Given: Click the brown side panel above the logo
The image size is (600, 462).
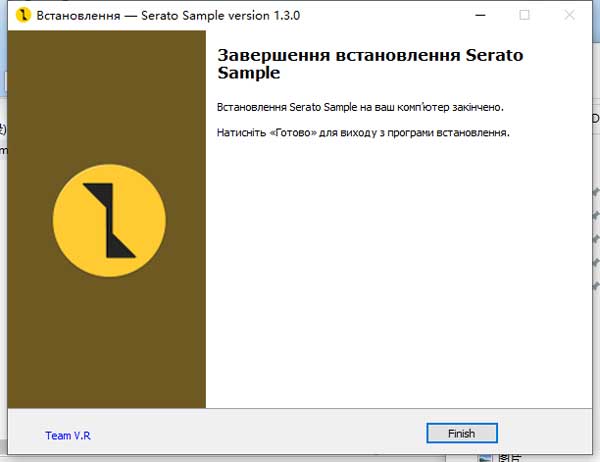Looking at the screenshot, I should click(x=107, y=96).
